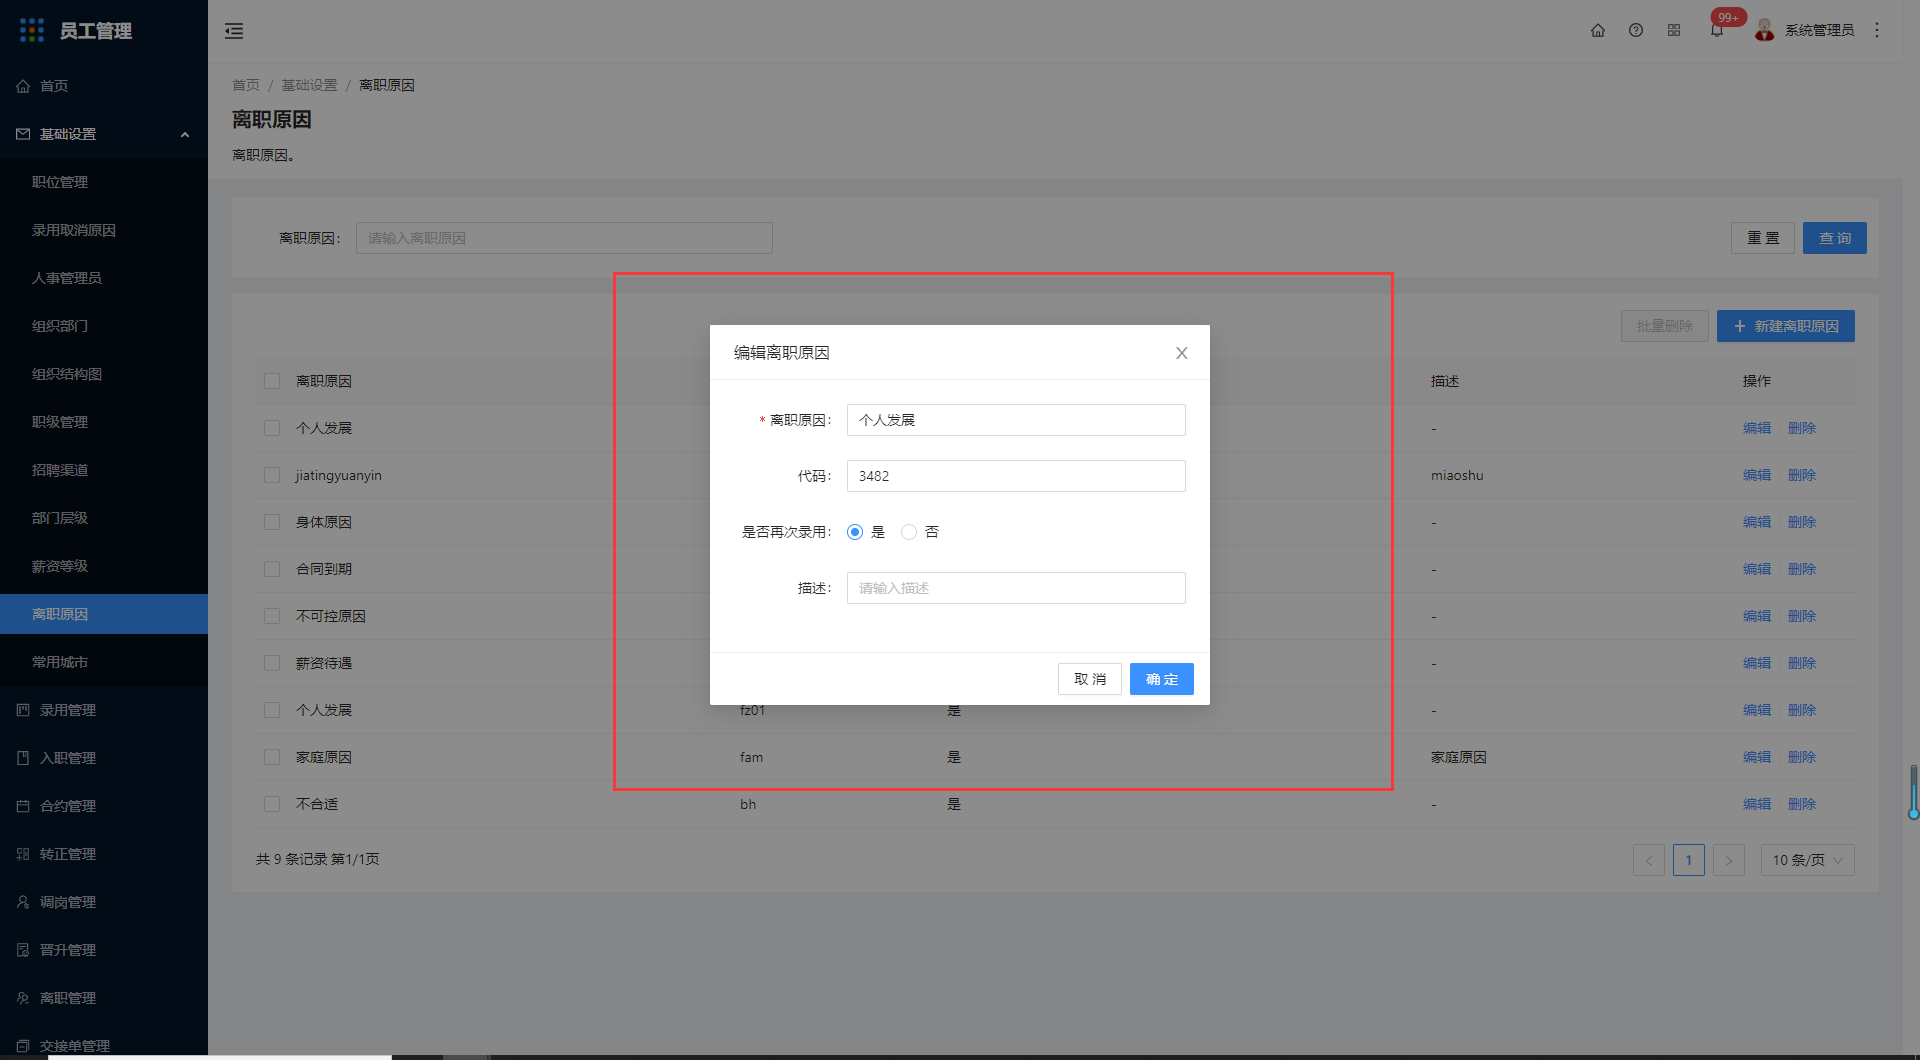Collapse the 基础设置 menu chevron

pos(185,135)
